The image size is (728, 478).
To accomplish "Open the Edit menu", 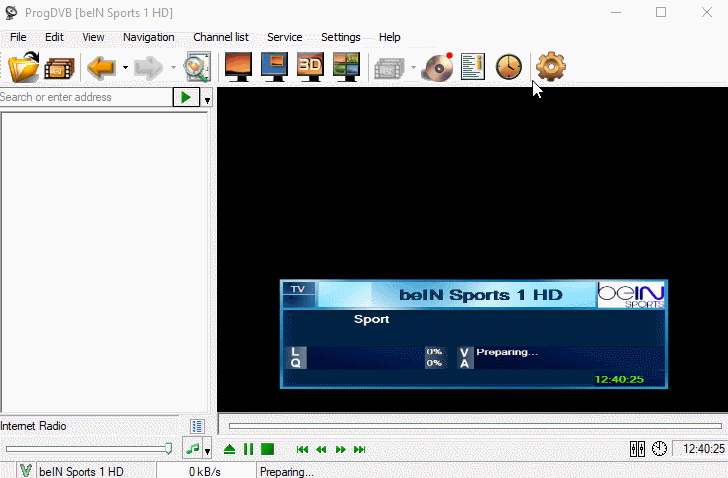I will [54, 37].
